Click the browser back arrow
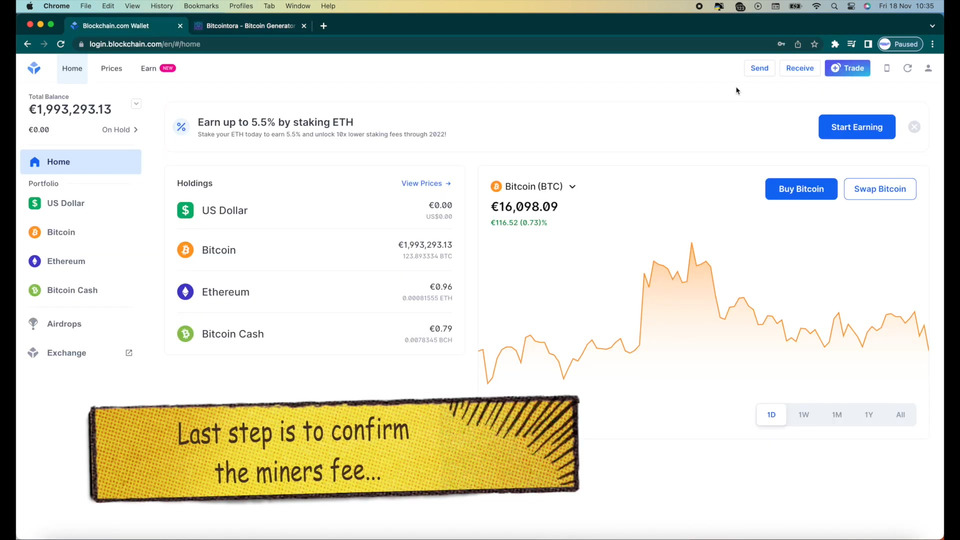Screen dimensions: 960x540 click(28, 44)
